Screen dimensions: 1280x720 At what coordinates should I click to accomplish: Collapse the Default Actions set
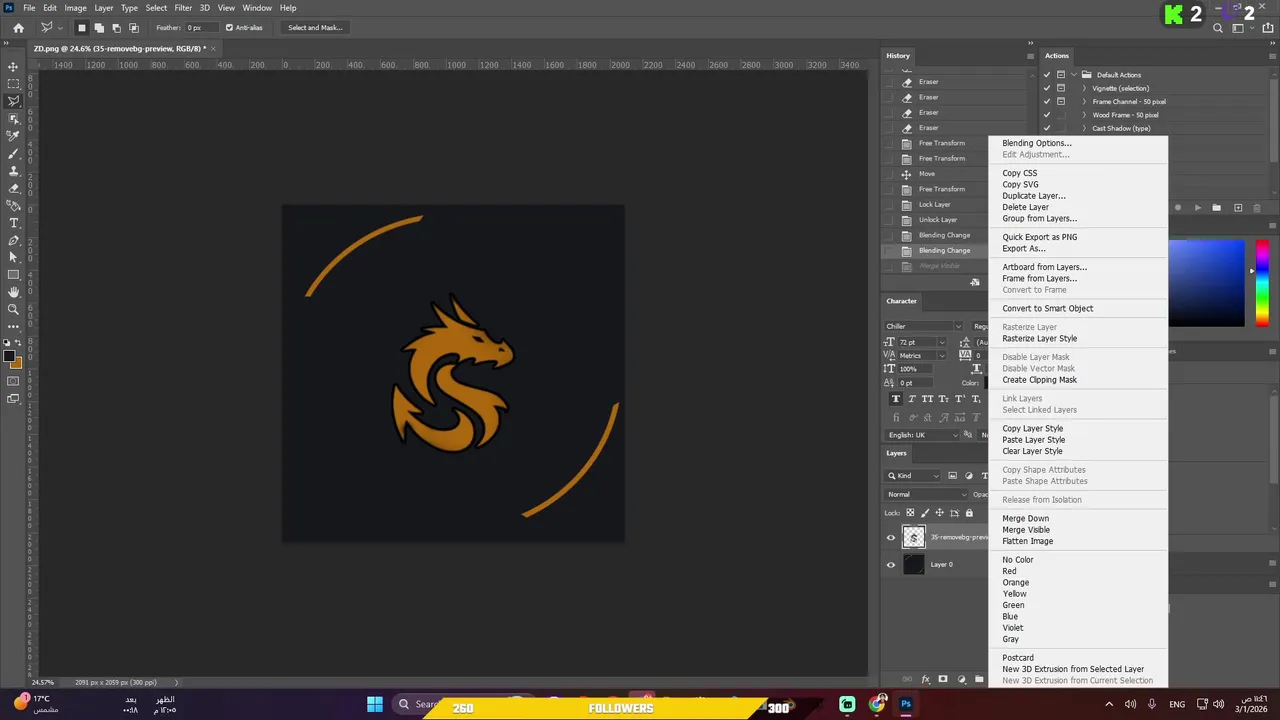point(1073,75)
